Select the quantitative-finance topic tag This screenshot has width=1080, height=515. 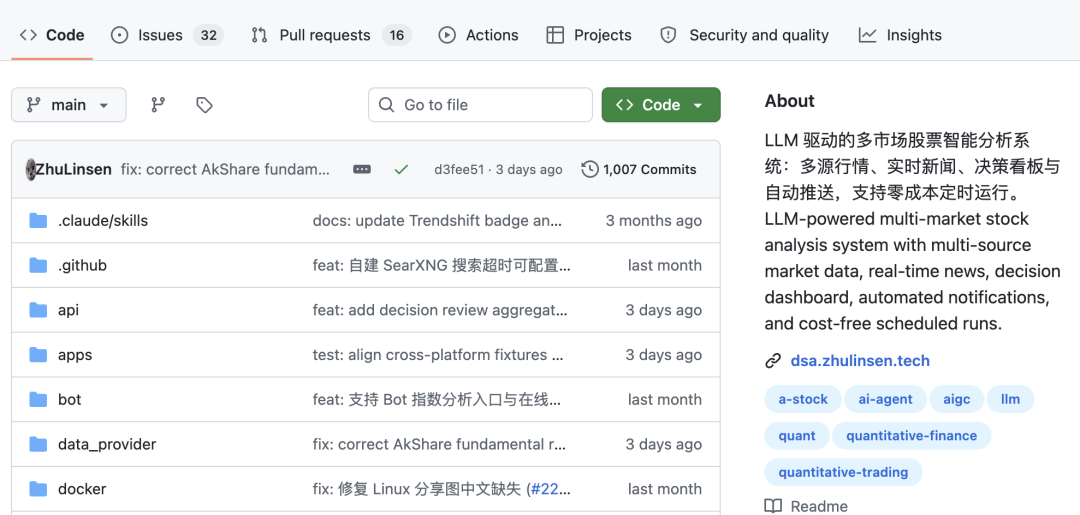coord(912,436)
